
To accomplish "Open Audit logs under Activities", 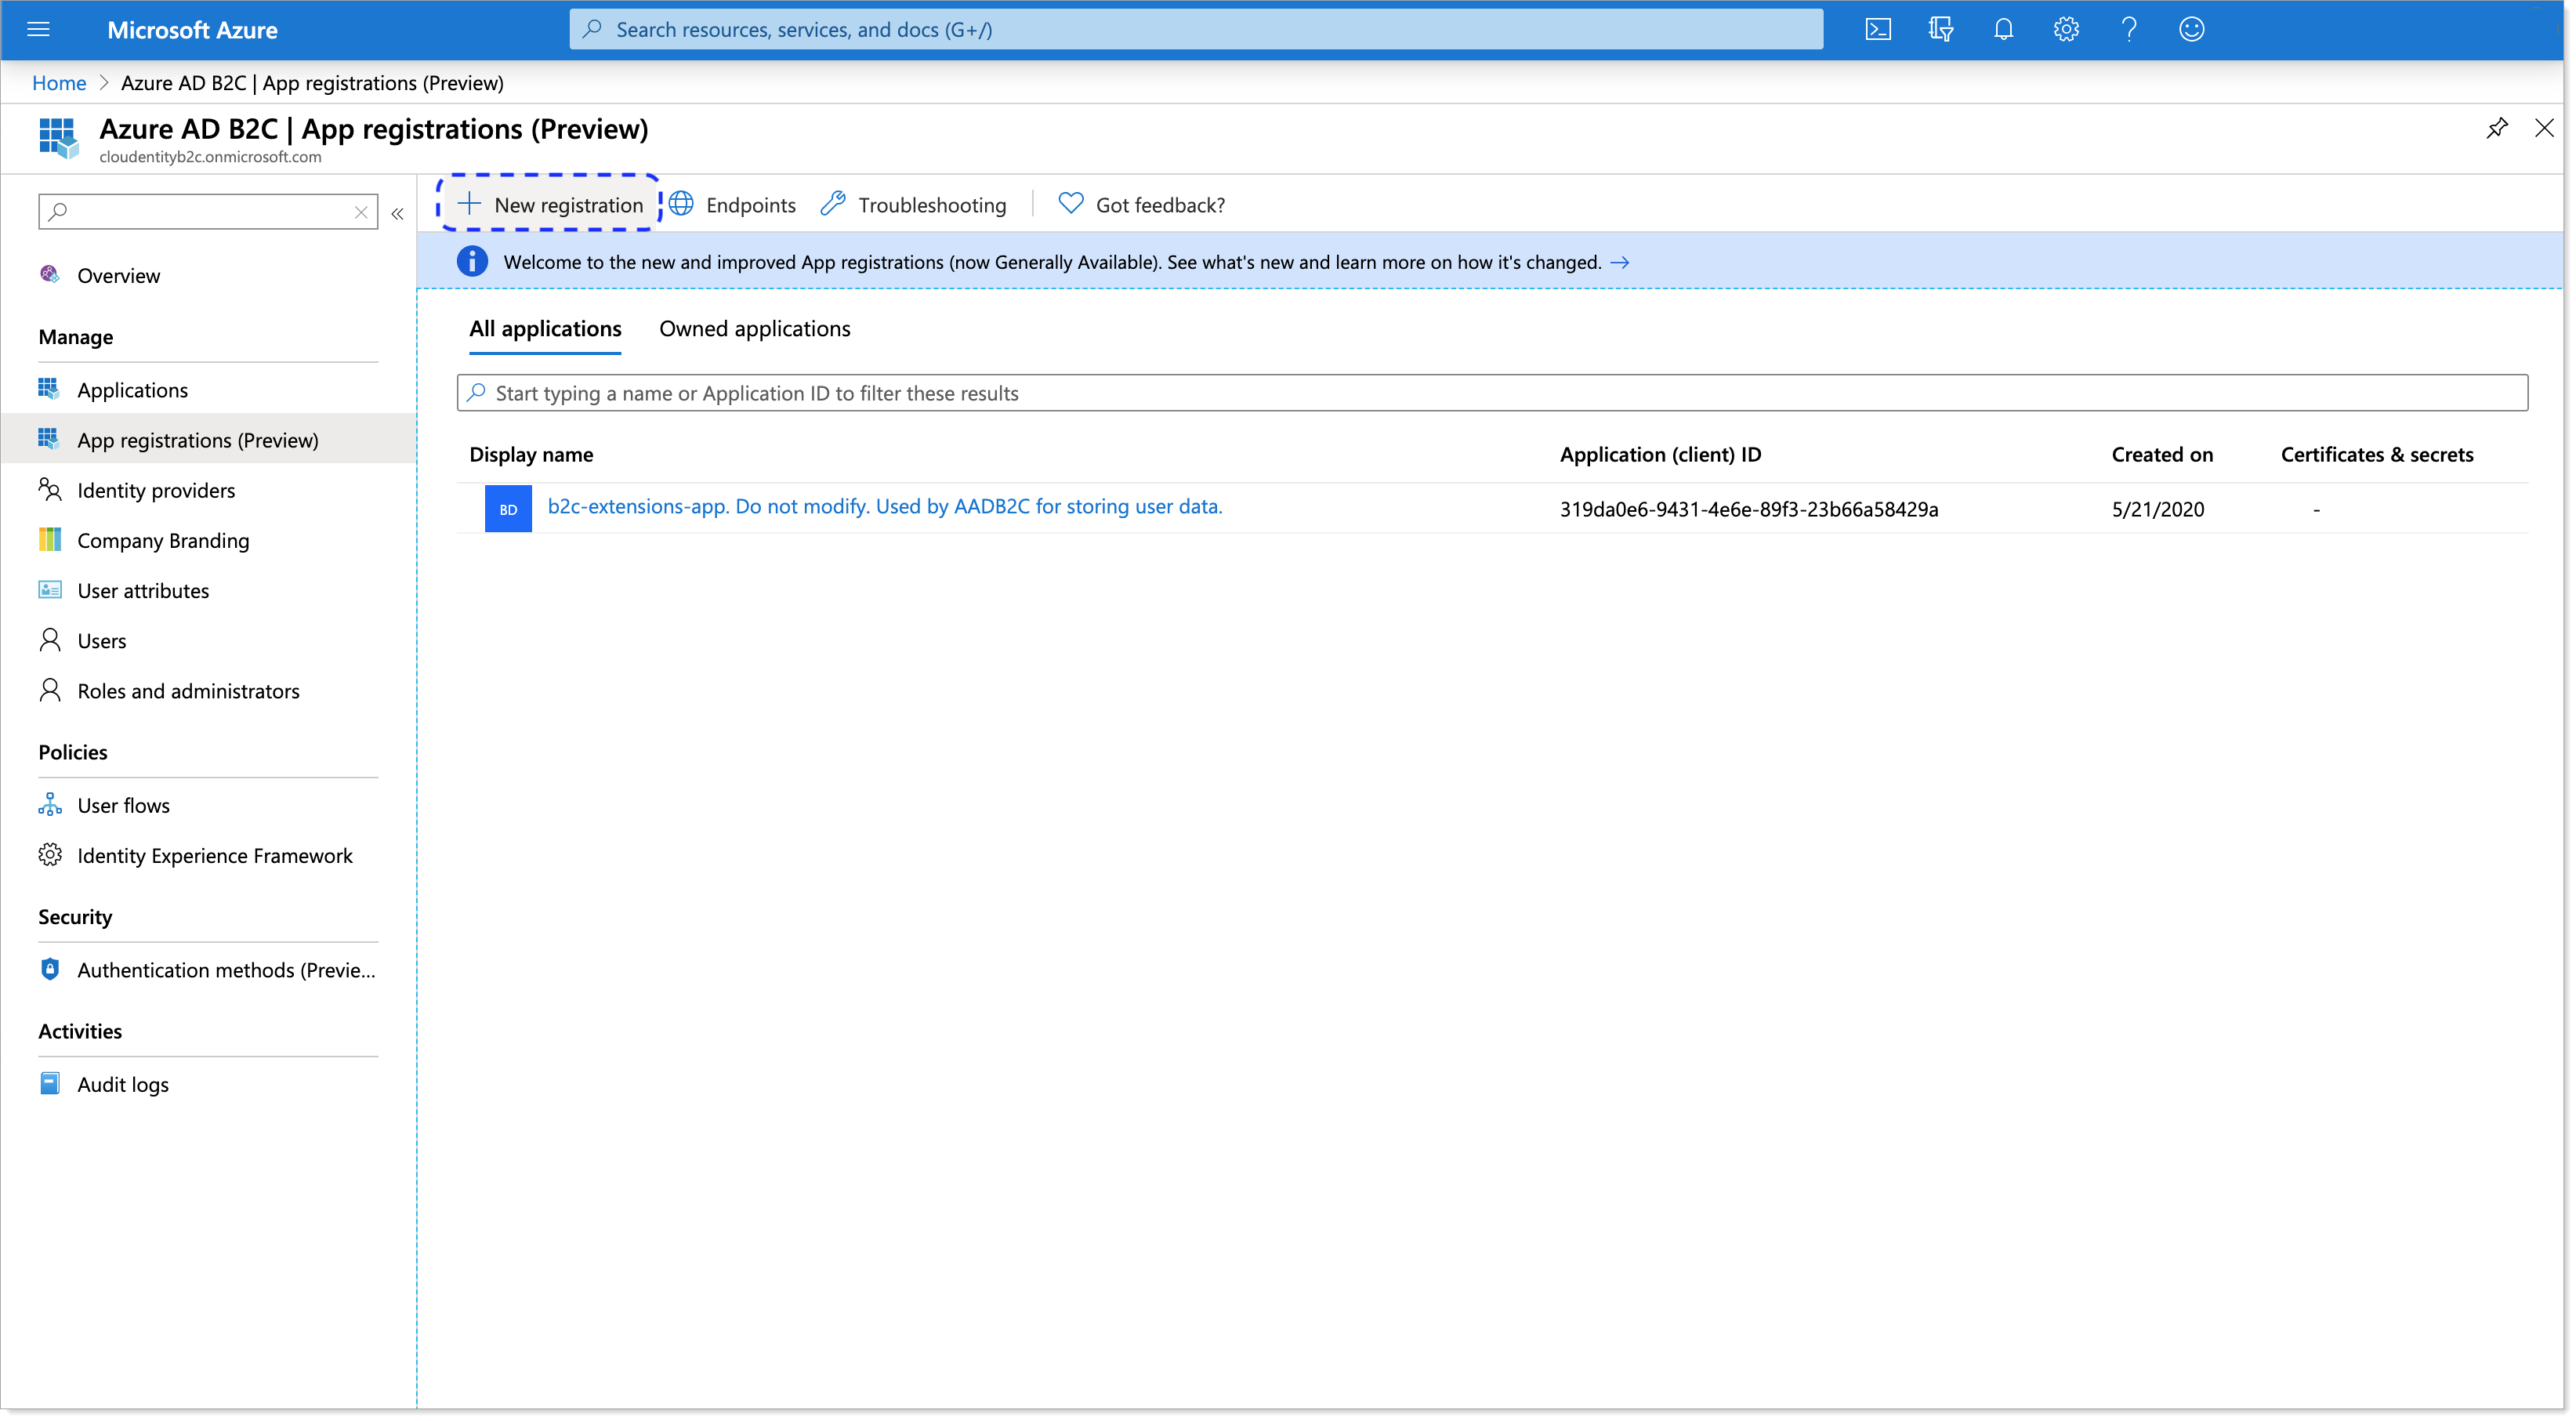I will point(123,1084).
